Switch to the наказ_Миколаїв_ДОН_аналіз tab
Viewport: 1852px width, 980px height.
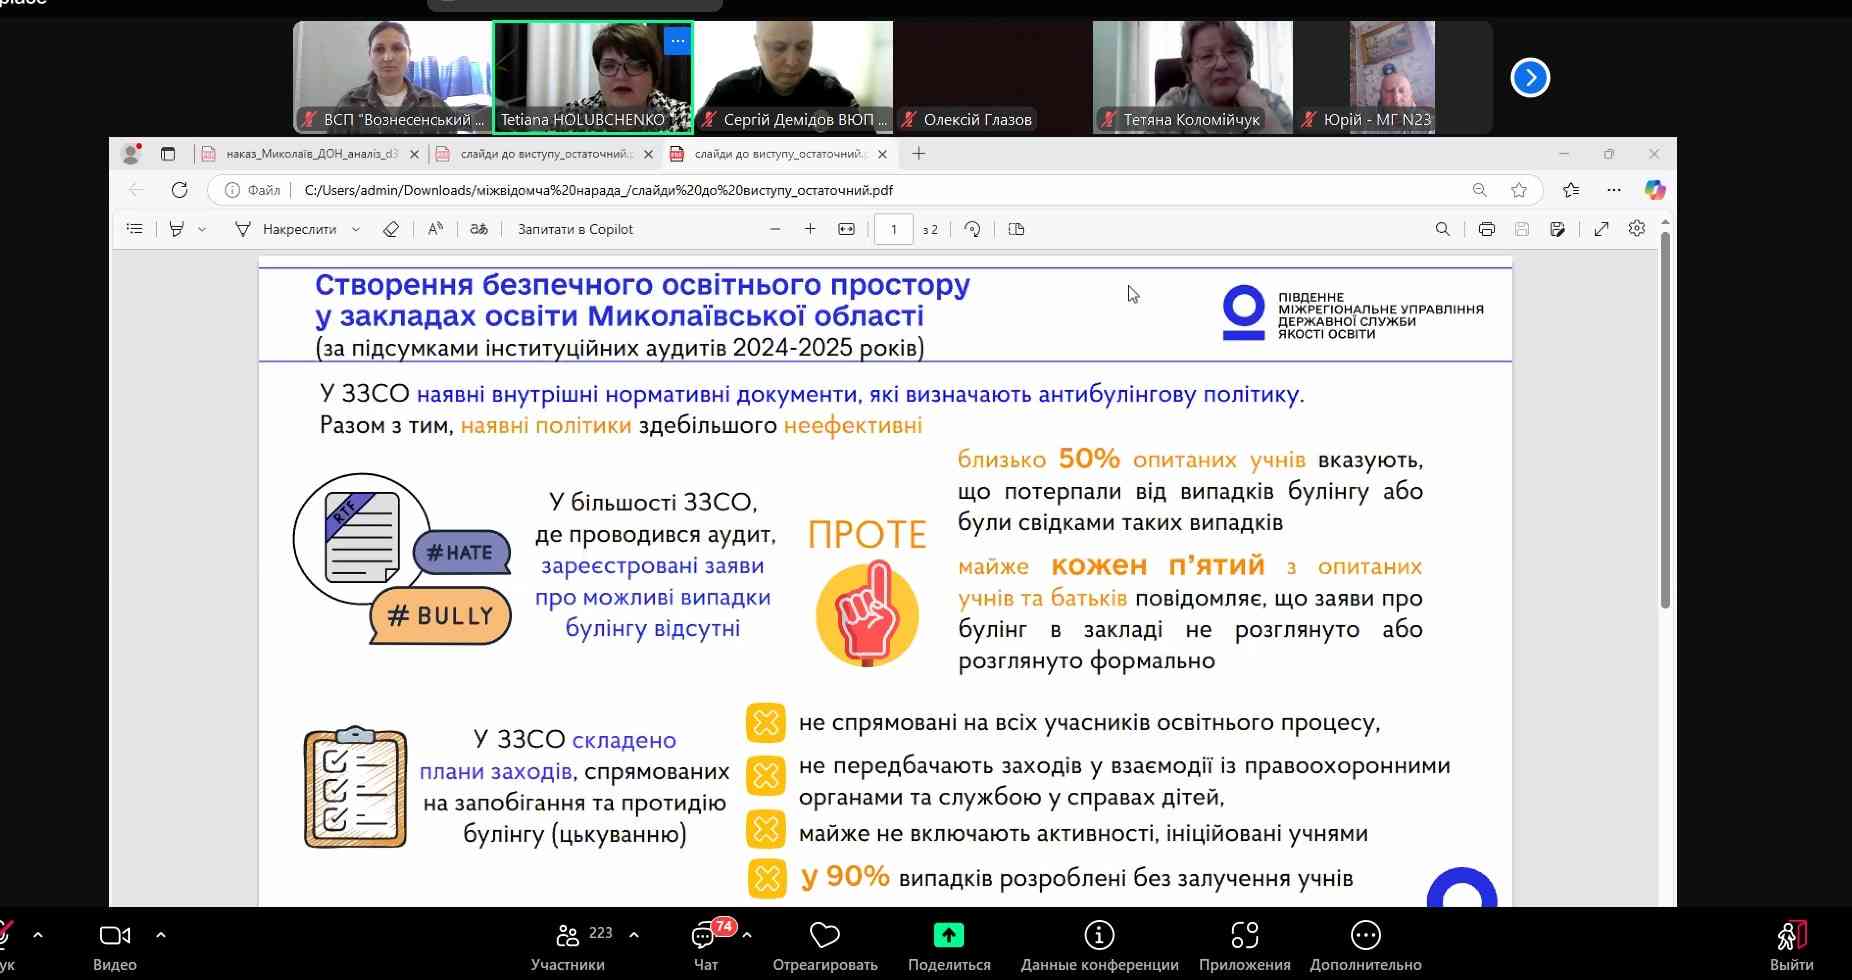click(310, 154)
